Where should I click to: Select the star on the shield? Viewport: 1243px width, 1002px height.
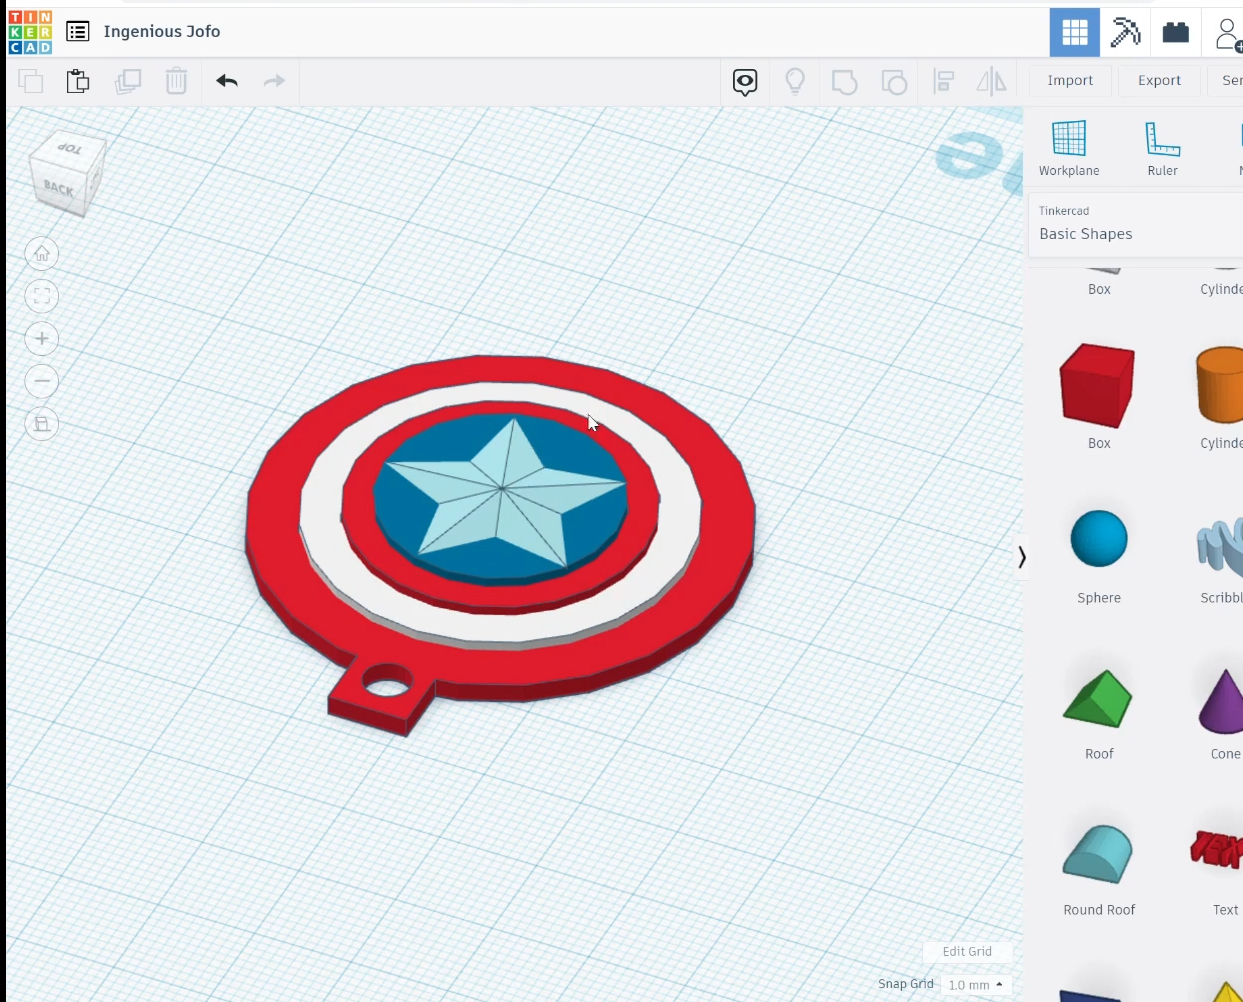(502, 487)
